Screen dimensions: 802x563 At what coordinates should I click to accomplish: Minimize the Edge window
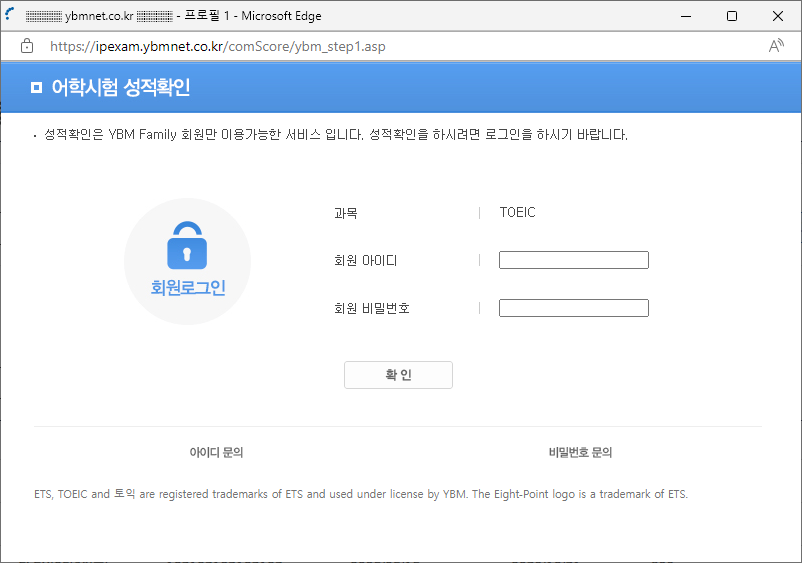[x=686, y=16]
